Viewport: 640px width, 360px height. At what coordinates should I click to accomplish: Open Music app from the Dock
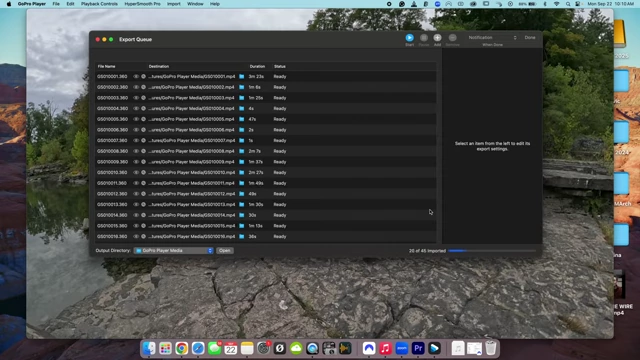(385, 348)
